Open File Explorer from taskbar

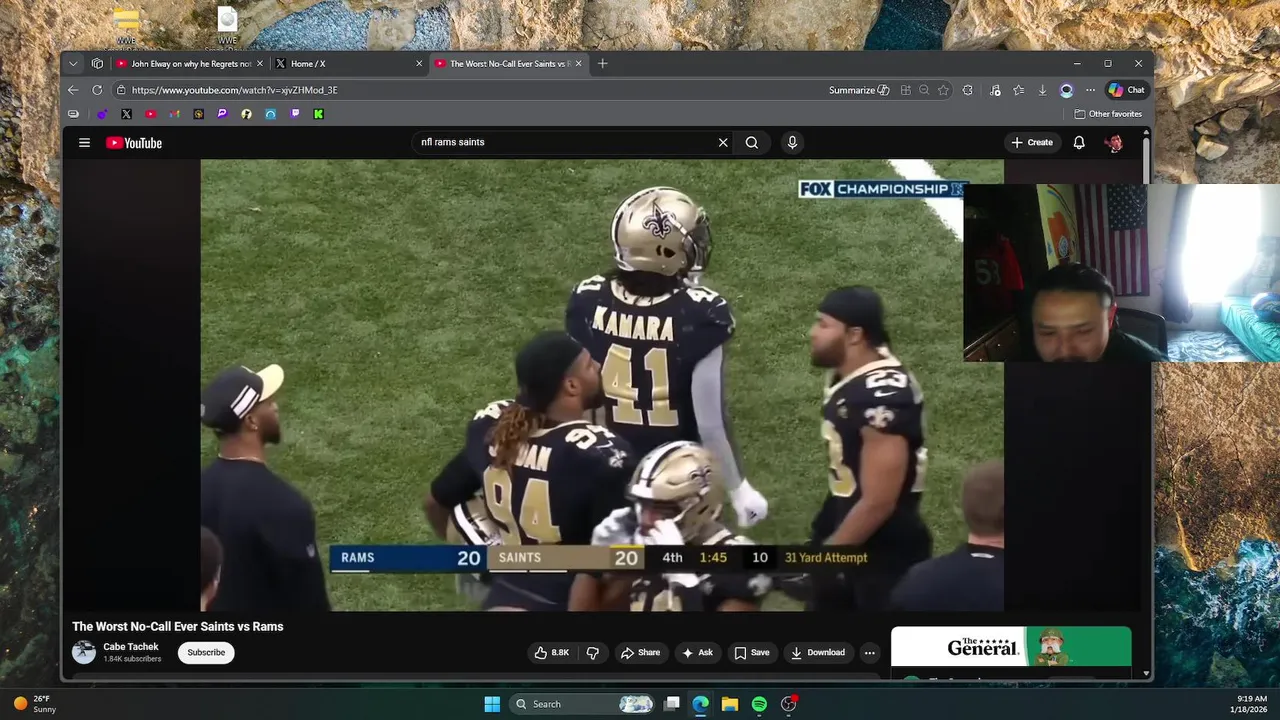[x=730, y=704]
